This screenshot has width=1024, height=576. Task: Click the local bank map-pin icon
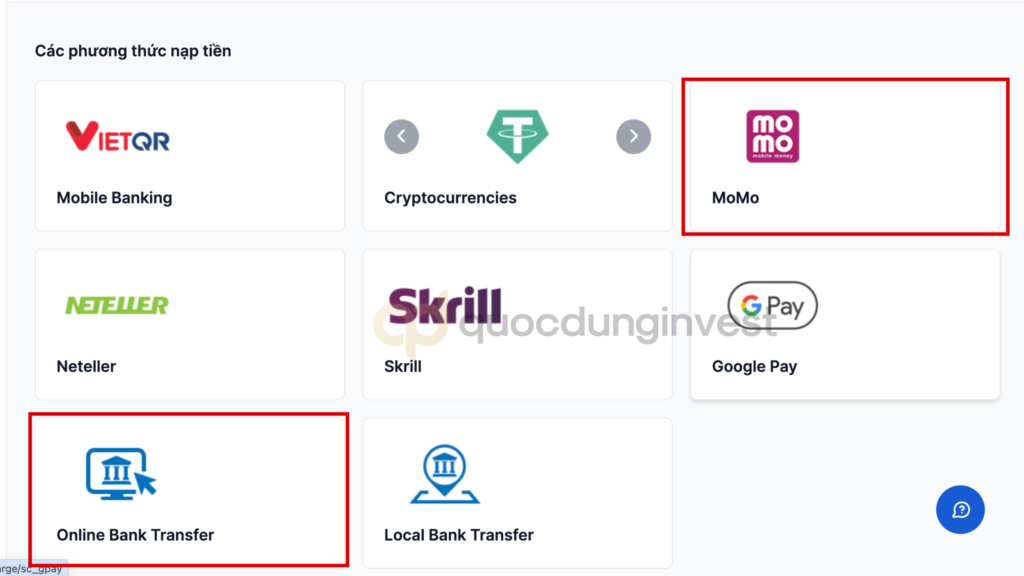(x=445, y=474)
